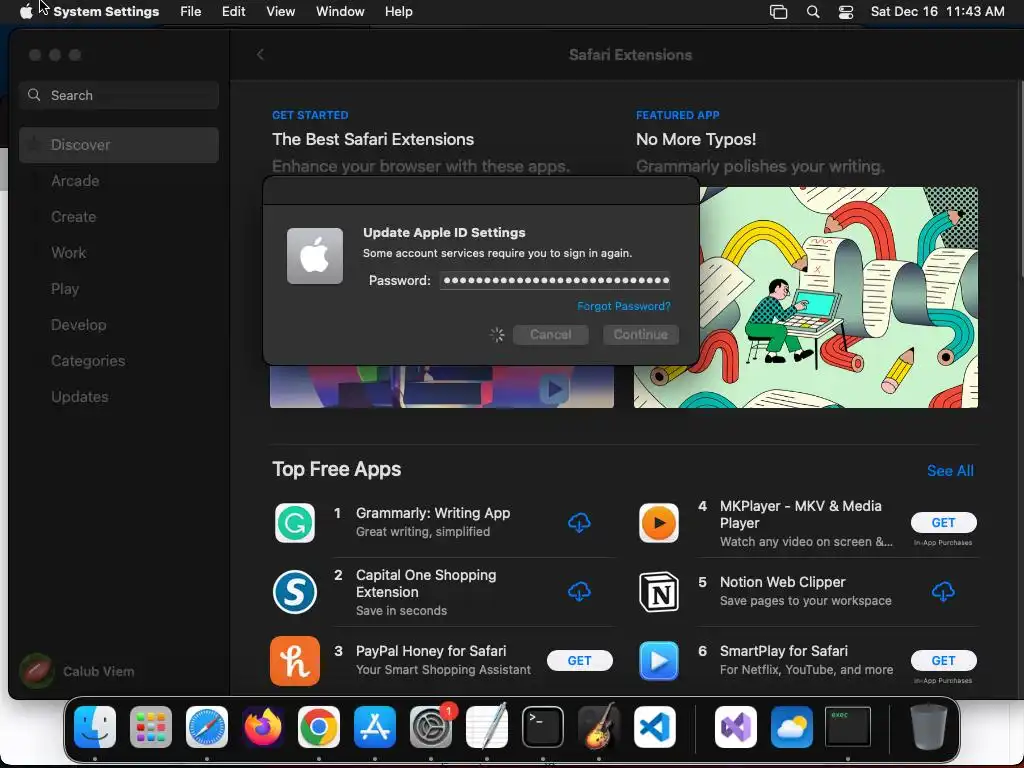The height and width of the screenshot is (768, 1024).
Task: Open The Best Safari Extensions story title
Action: pos(373,139)
